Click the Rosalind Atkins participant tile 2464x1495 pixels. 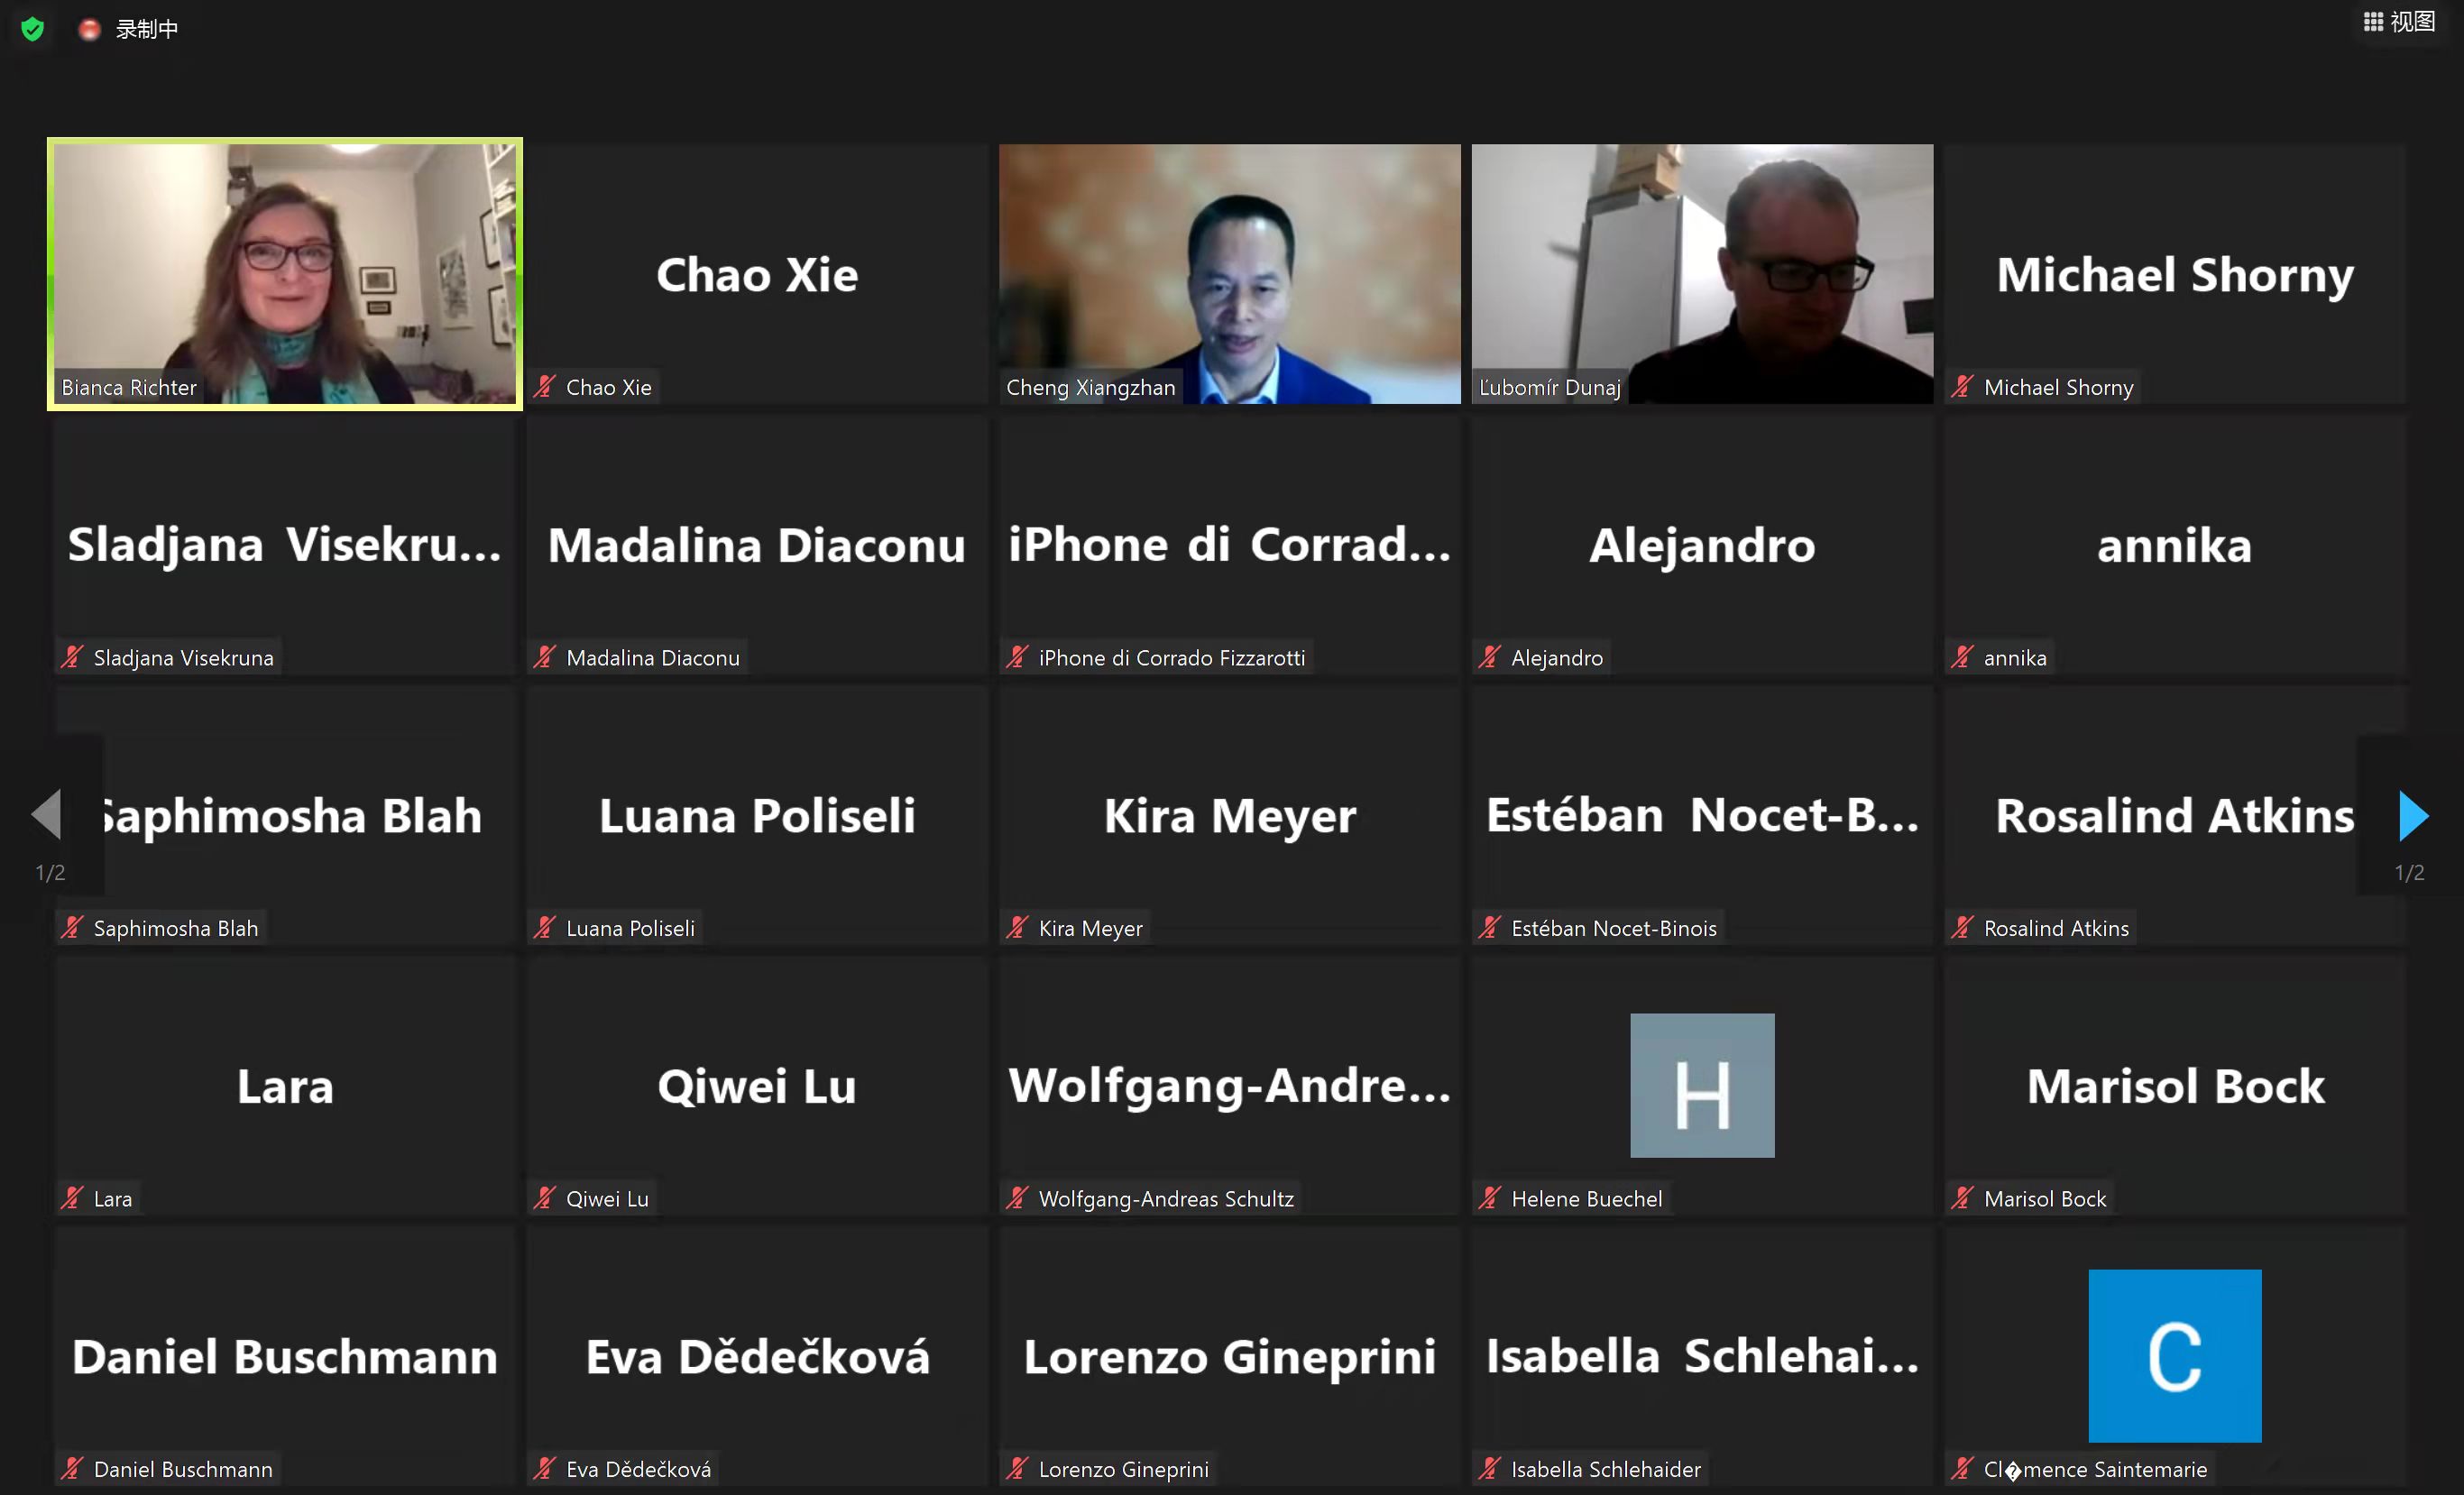pyautogui.click(x=2175, y=815)
